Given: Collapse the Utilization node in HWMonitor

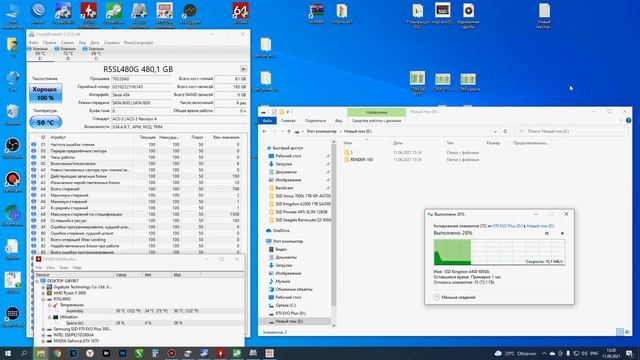Looking at the screenshot, I should coord(49,317).
